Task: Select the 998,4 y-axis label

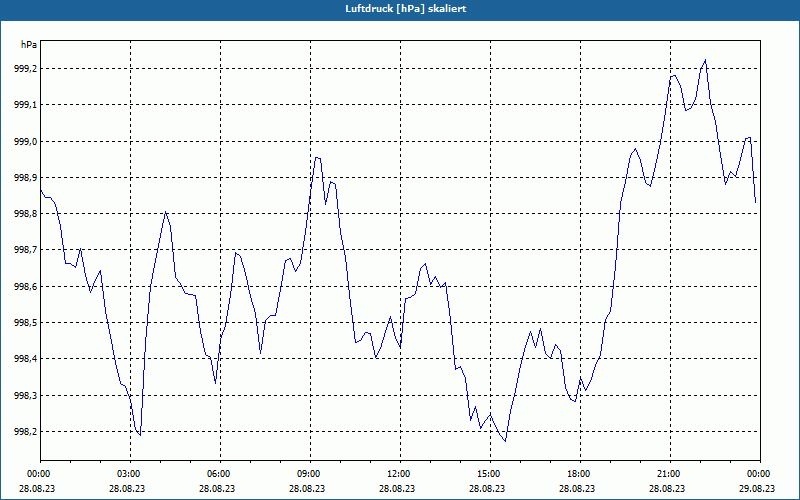Action: (x=26, y=359)
